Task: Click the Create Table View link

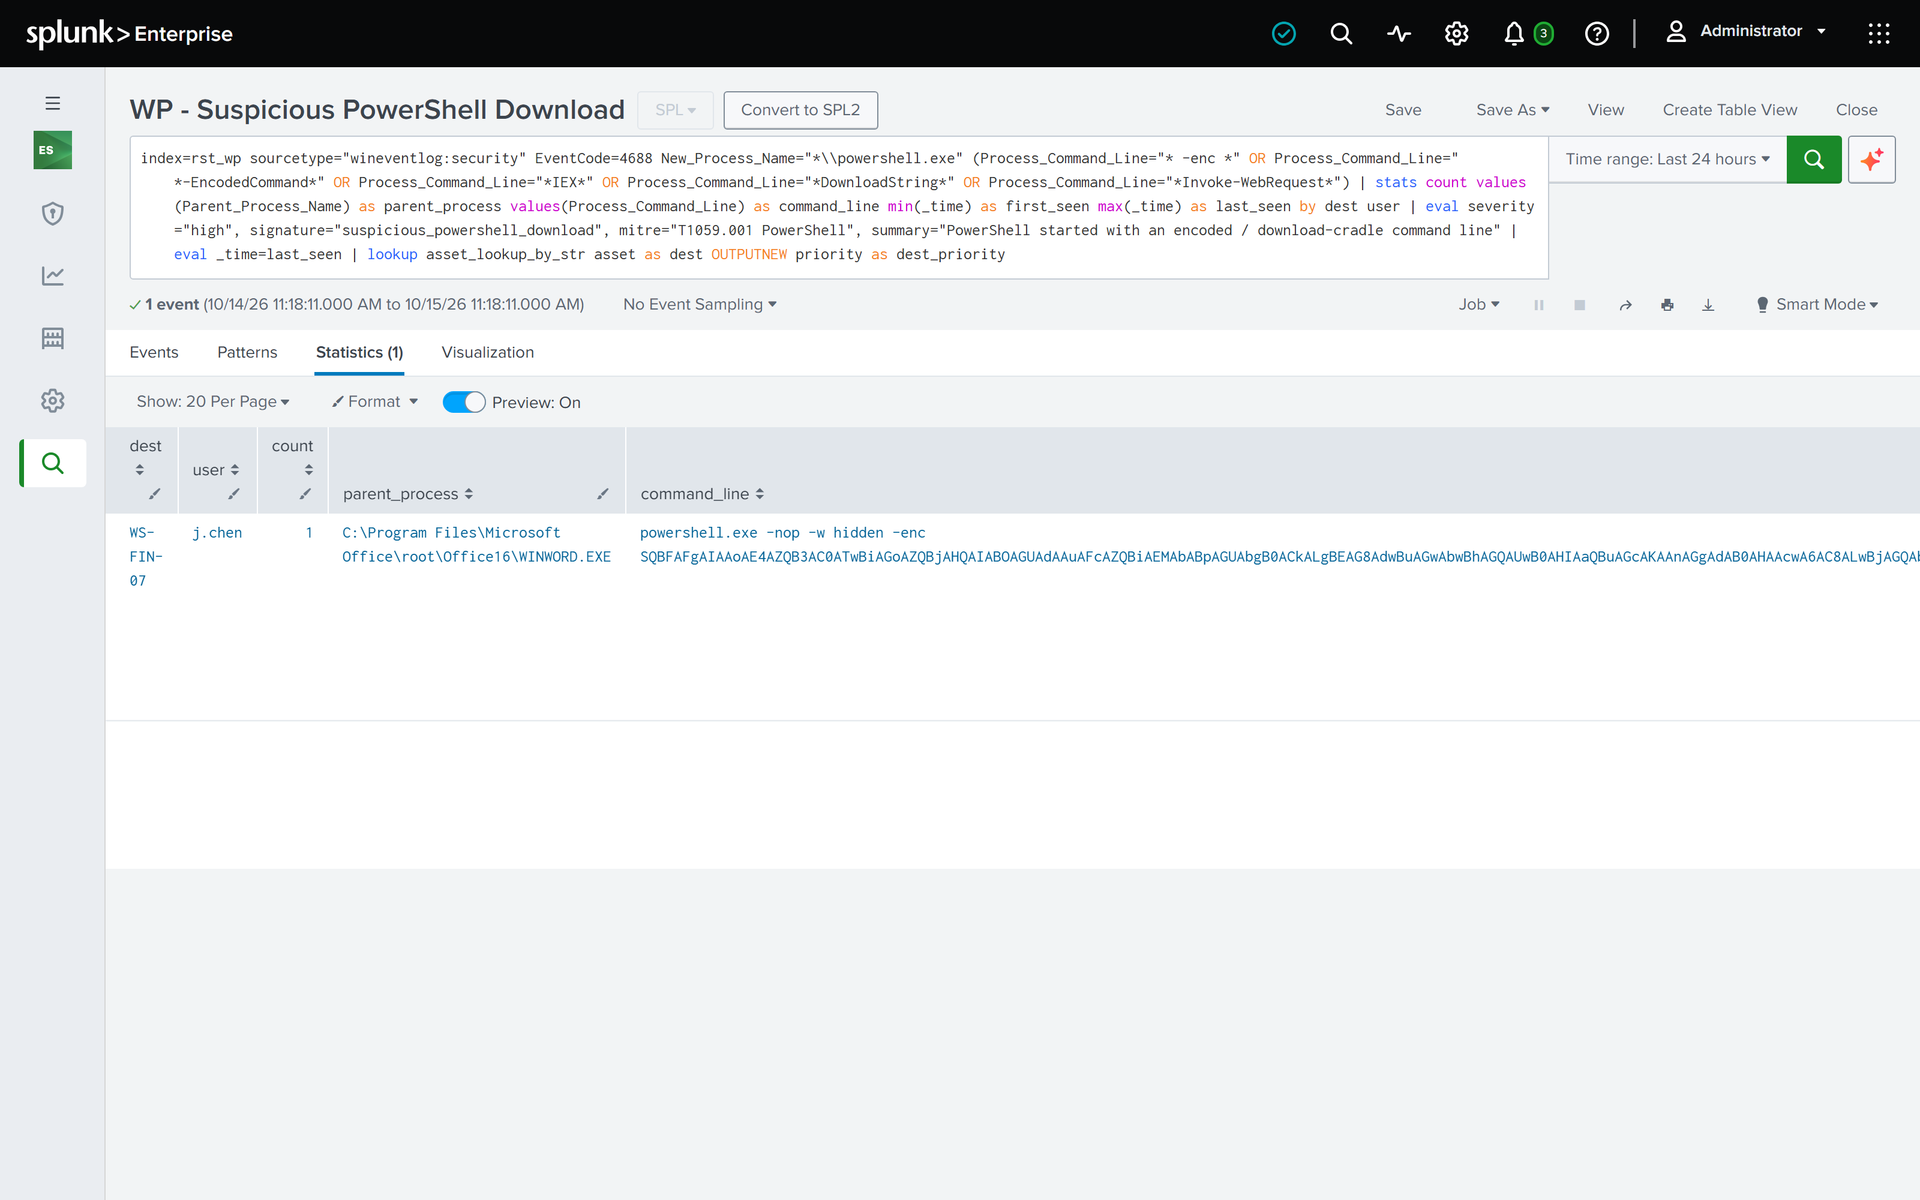Action: point(1730,110)
